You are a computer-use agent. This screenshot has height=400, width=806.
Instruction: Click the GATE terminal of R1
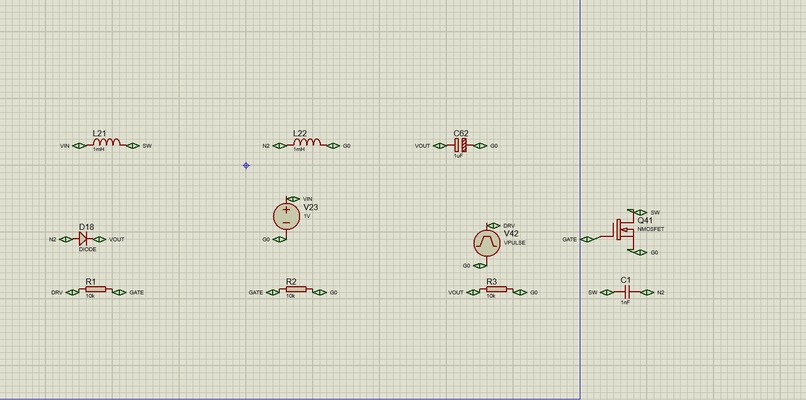[119, 293]
